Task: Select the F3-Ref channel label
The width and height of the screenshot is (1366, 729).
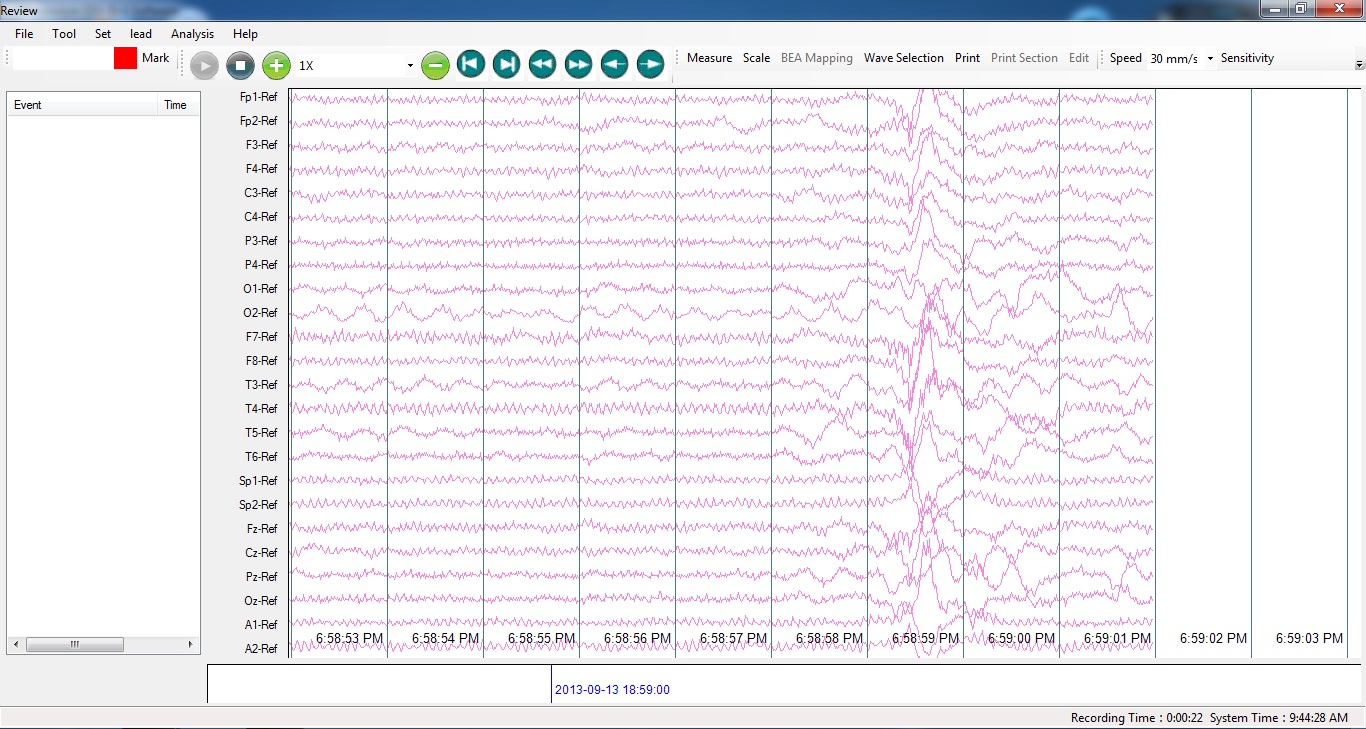Action: 262,145
